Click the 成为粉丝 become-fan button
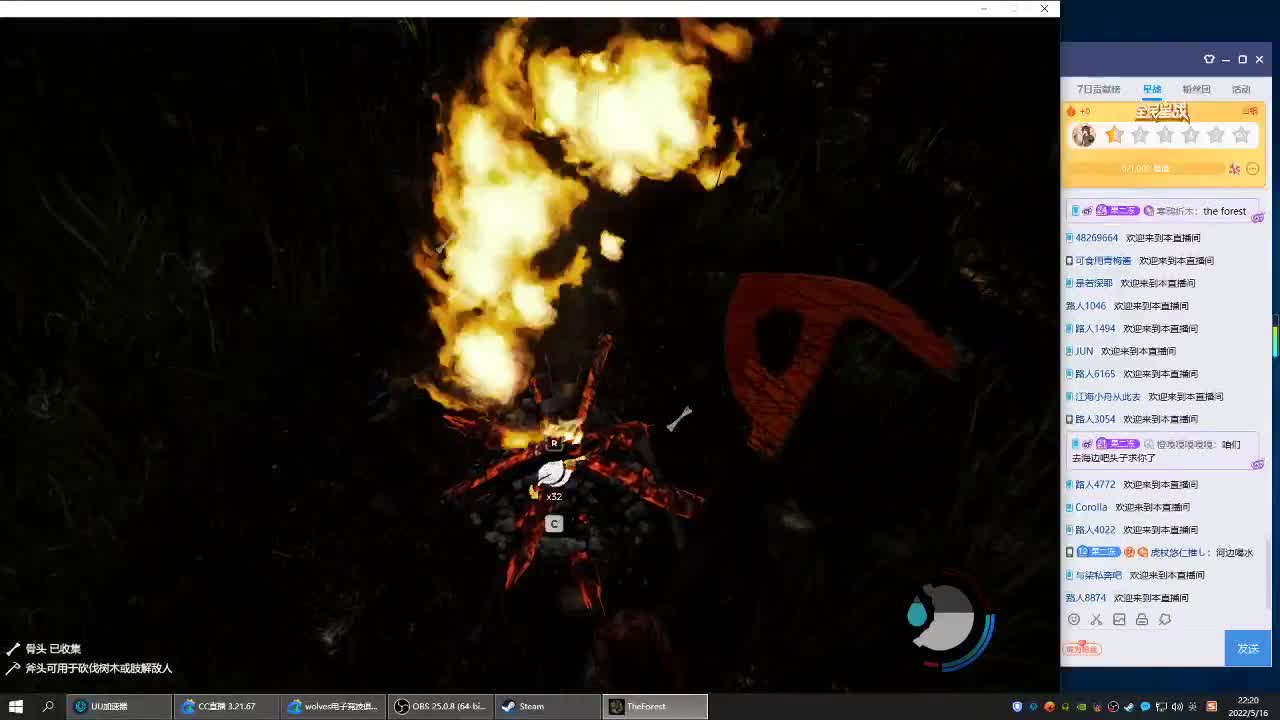Image resolution: width=1280 pixels, height=720 pixels. [x=1081, y=649]
